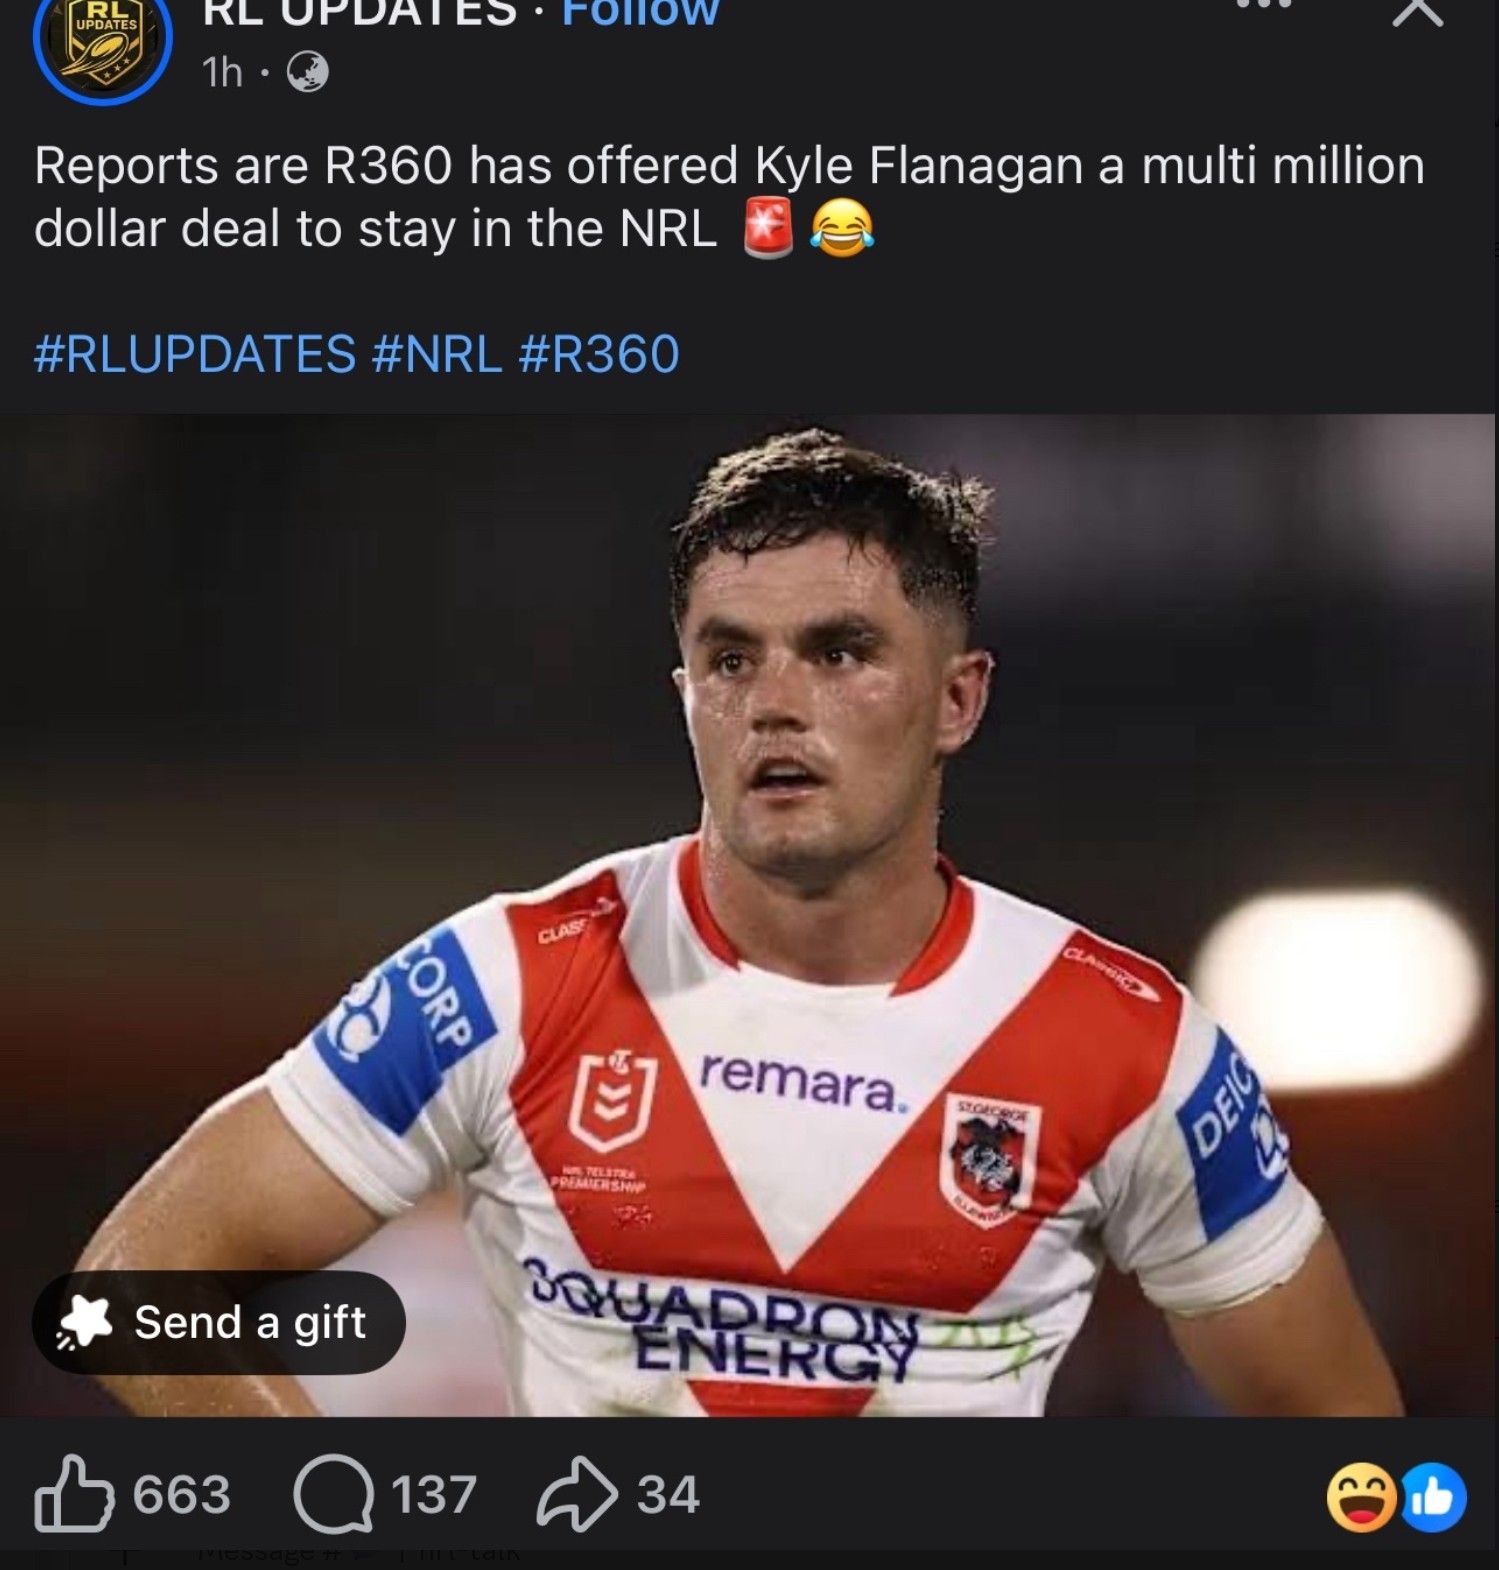Open the #R360 hashtag
This screenshot has height=1570, width=1499.
point(599,354)
